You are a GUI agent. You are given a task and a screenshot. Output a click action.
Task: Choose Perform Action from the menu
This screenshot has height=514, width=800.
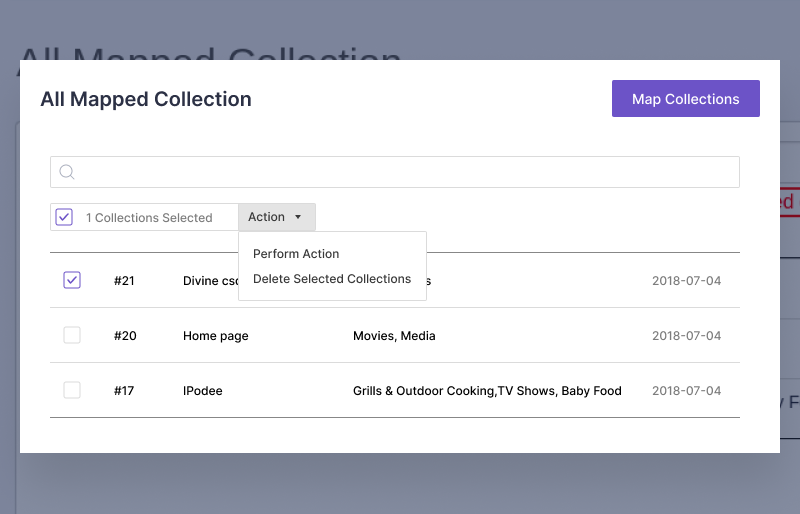click(x=296, y=254)
